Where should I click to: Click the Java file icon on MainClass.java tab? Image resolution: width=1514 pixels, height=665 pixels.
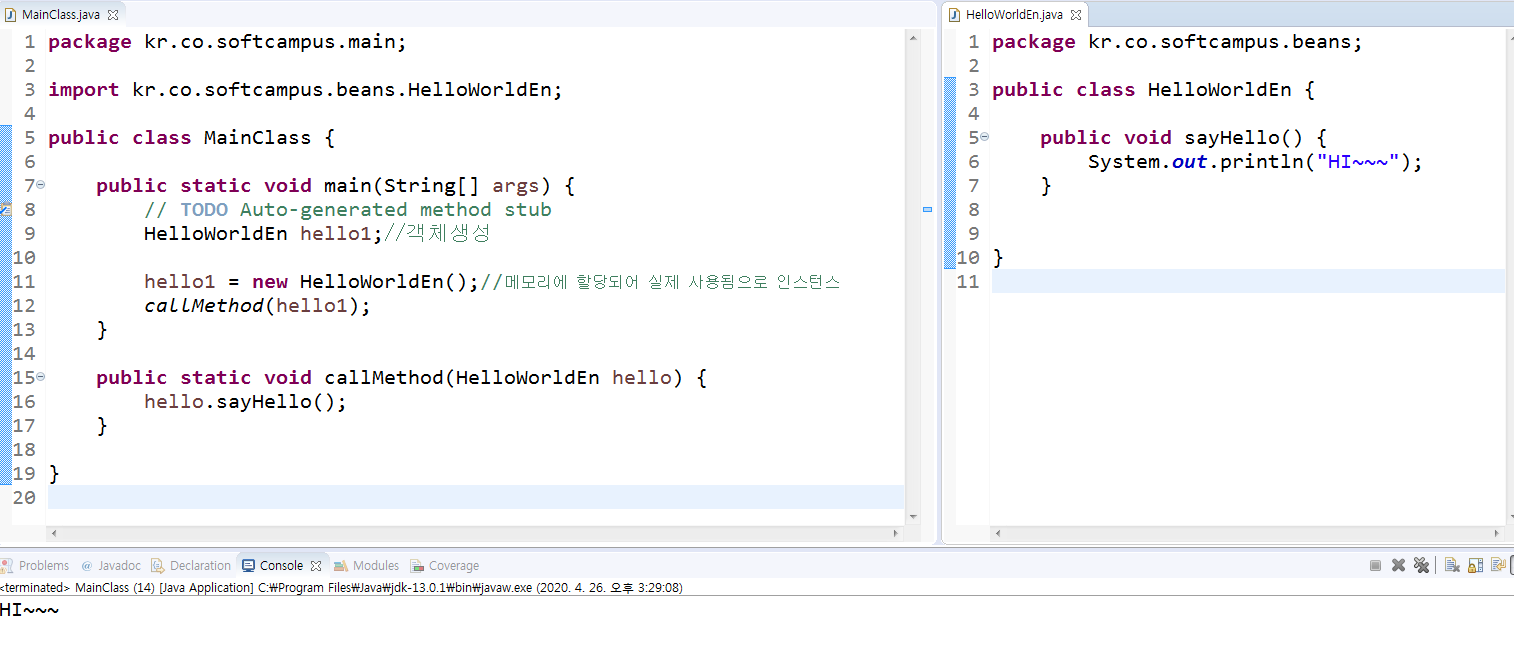11,15
